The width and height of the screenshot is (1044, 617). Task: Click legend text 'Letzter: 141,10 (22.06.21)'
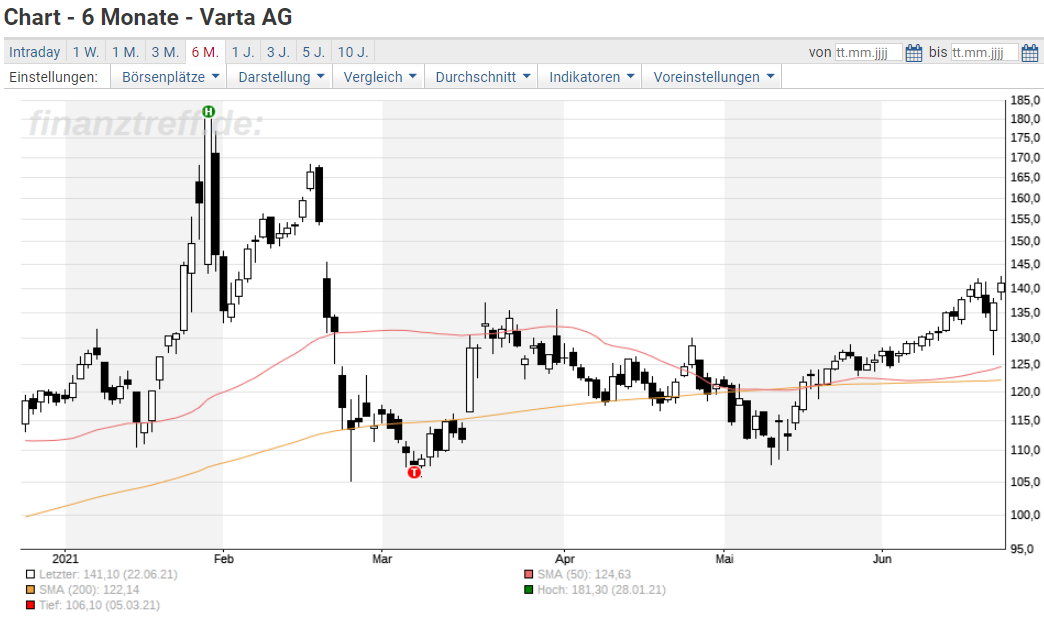[x=109, y=574]
